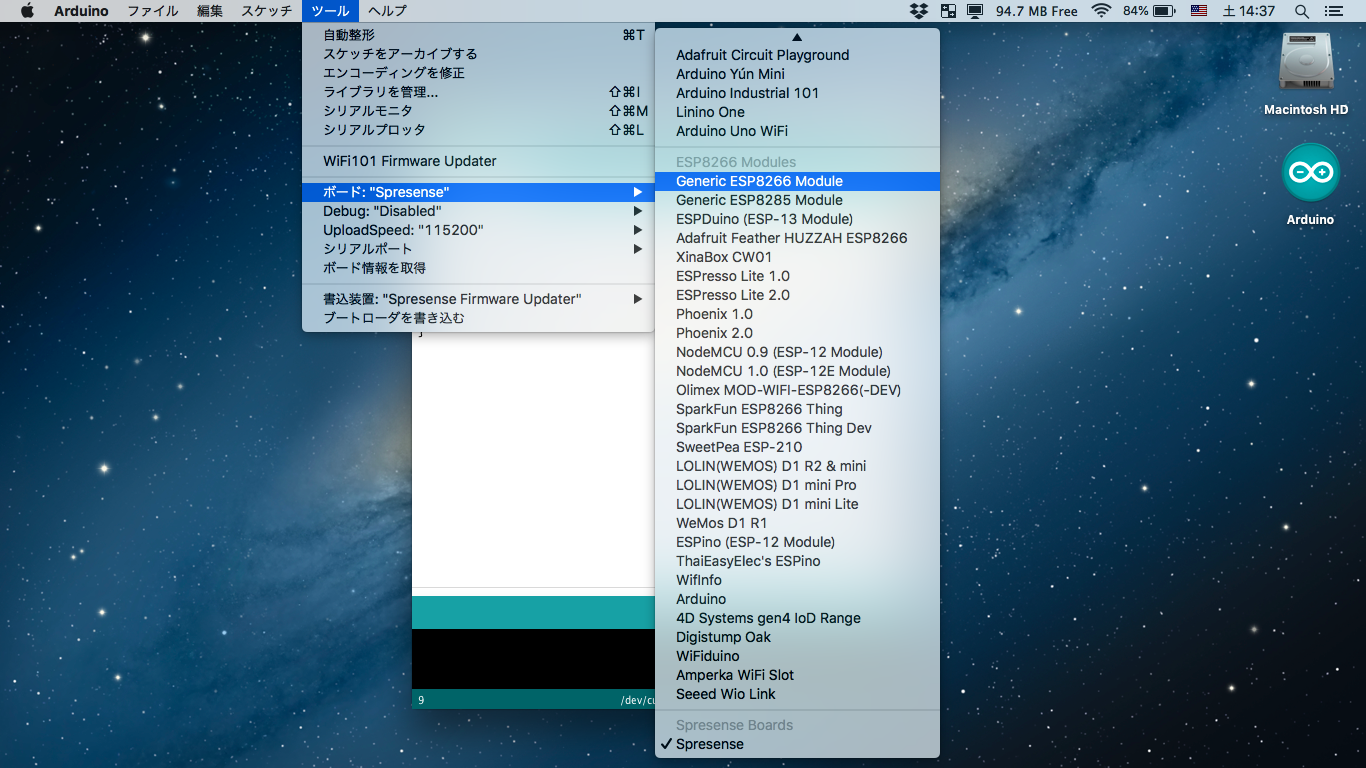
Task: Select ESPresso Lite 2.0 board
Action: tap(797, 295)
